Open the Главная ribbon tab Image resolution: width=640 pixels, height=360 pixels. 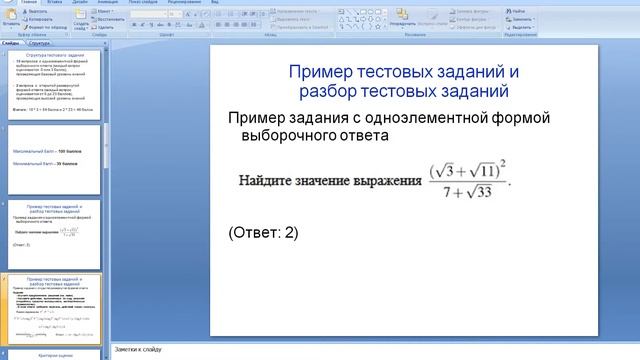click(29, 2)
